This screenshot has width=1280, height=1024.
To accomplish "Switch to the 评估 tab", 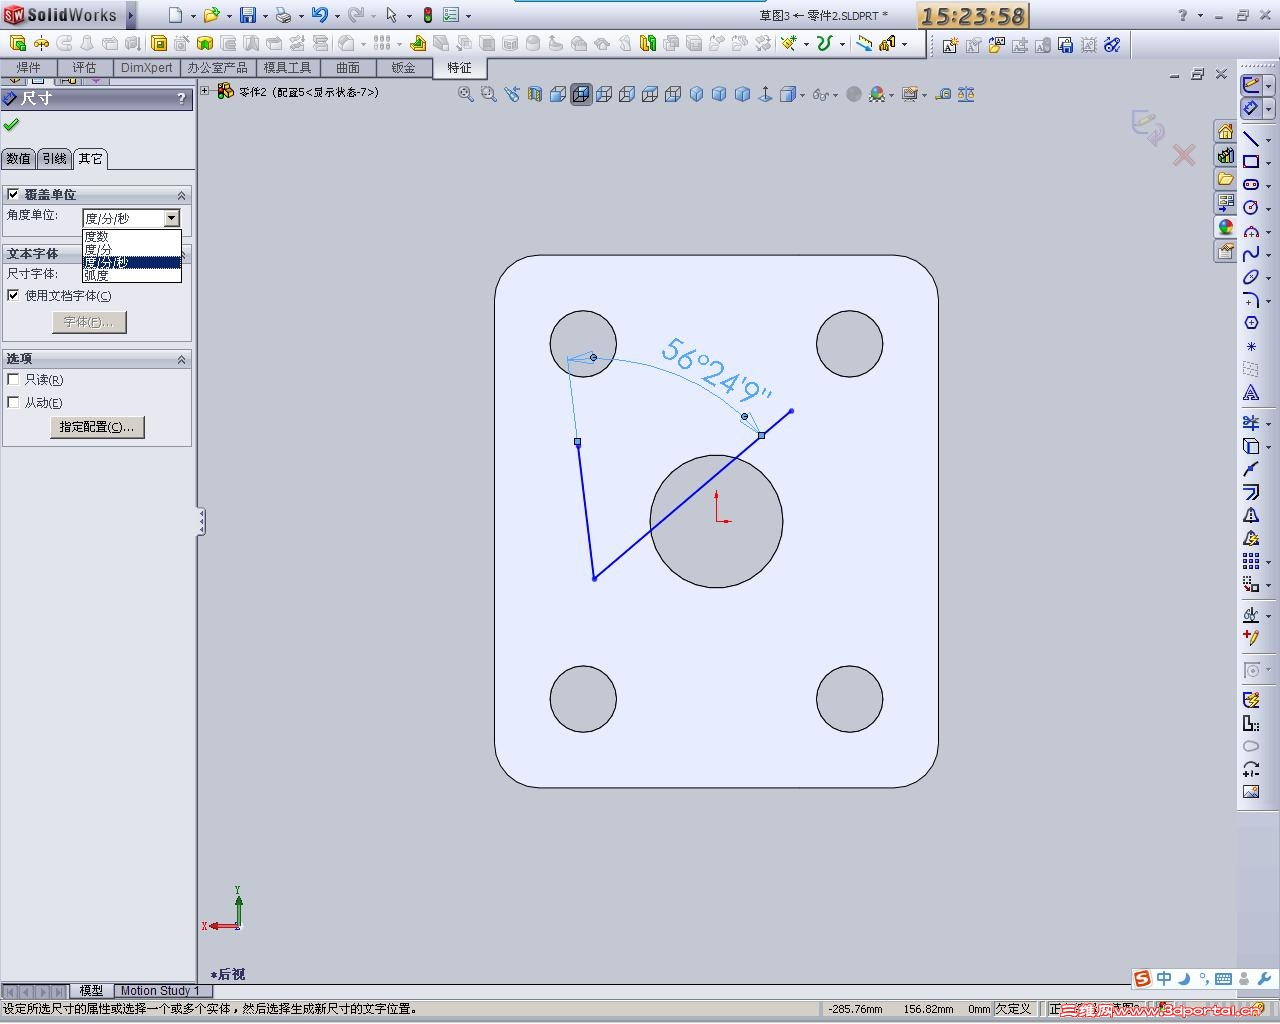I will (x=85, y=68).
